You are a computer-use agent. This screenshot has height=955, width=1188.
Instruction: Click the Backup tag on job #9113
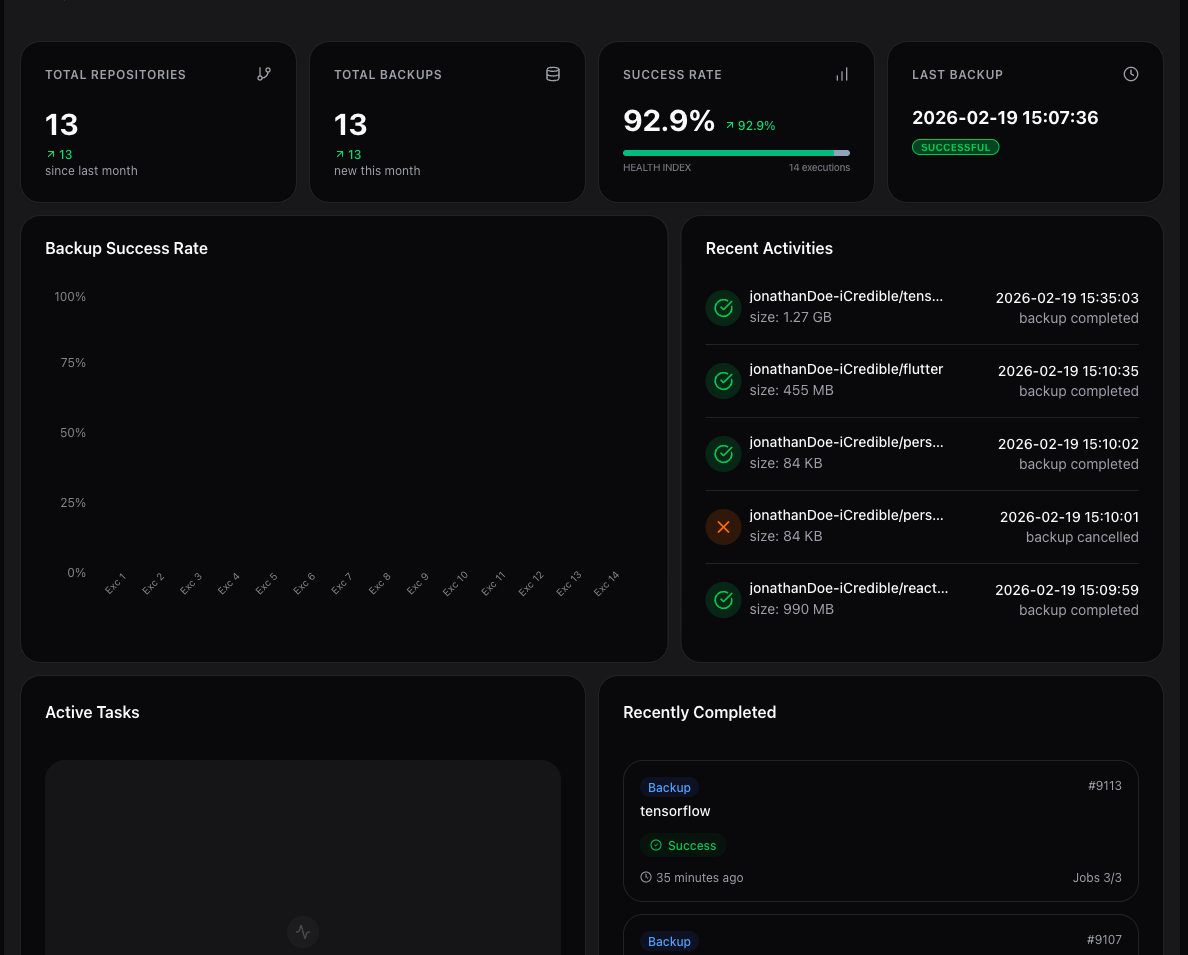click(669, 787)
